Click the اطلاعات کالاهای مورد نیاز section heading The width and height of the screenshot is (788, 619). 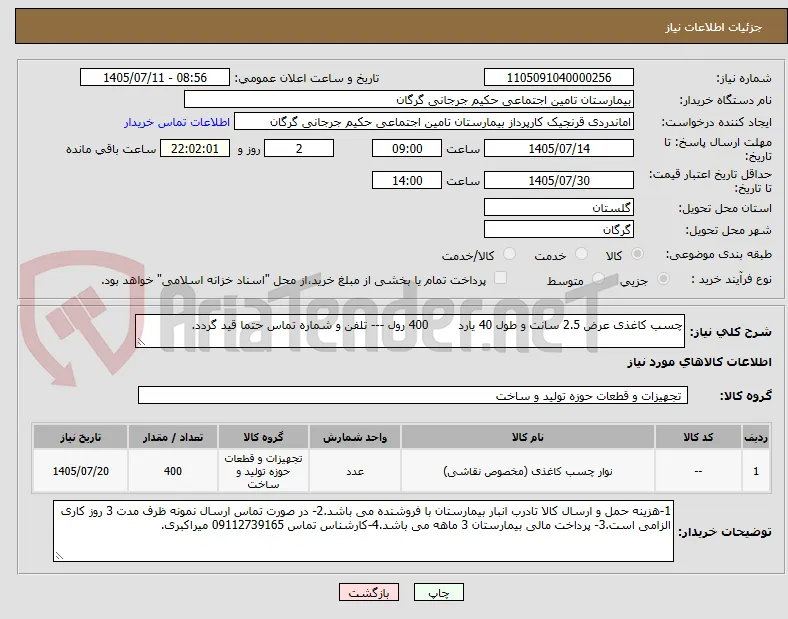tap(699, 362)
